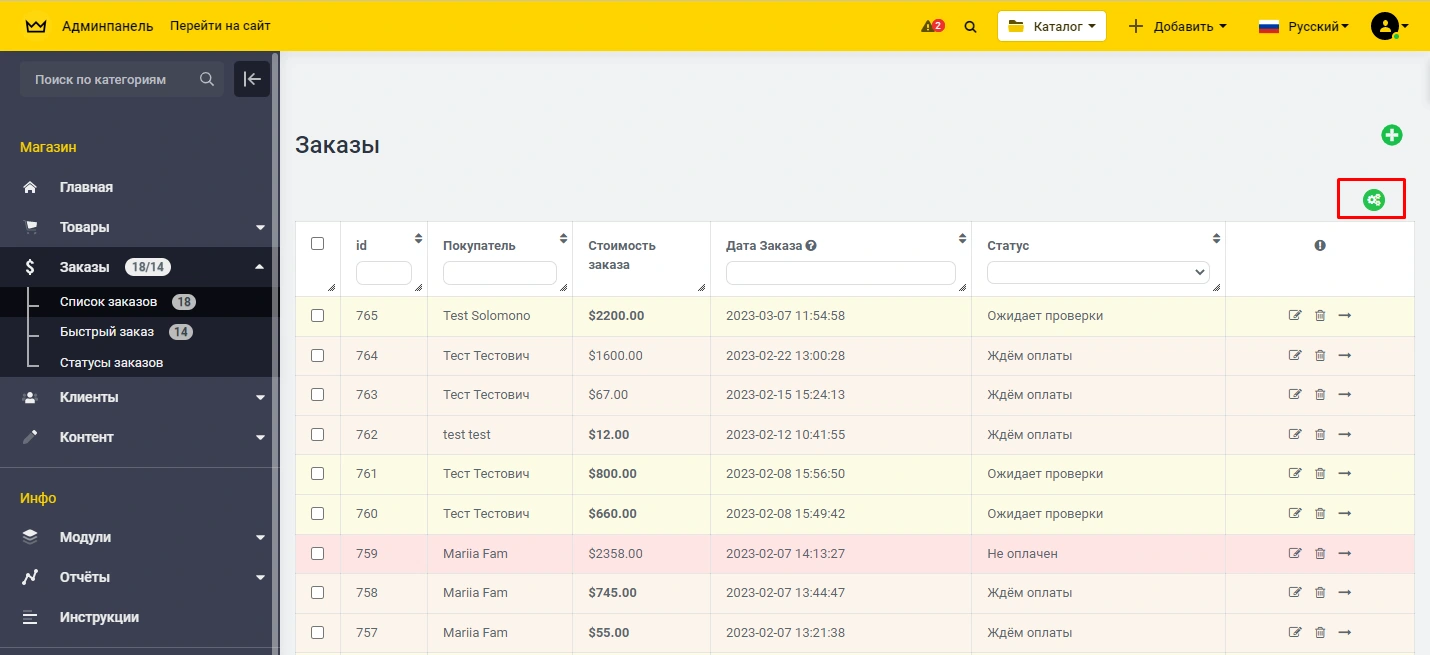The height and width of the screenshot is (655, 1430).
Task: Open the Русский language selector
Action: pyautogui.click(x=1304, y=26)
